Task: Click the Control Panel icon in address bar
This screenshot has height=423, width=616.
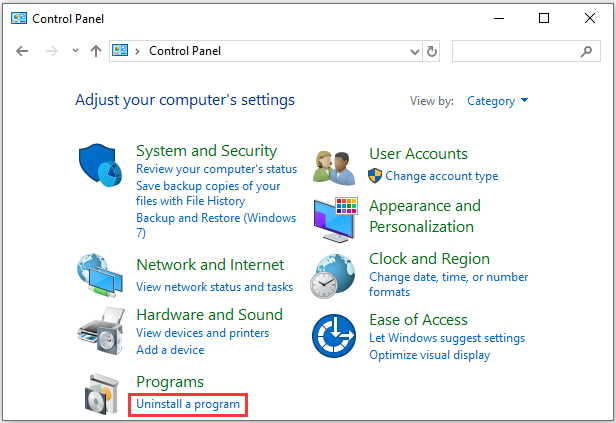Action: point(120,51)
